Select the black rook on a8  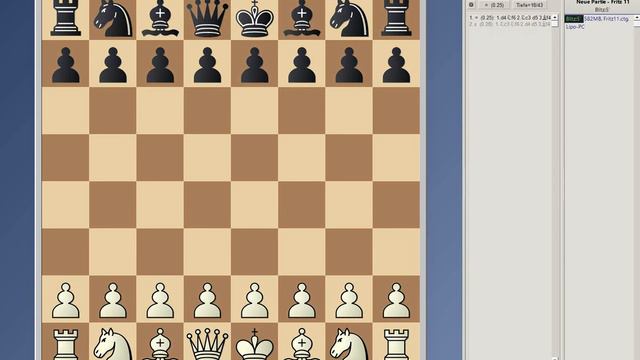pyautogui.click(x=65, y=18)
